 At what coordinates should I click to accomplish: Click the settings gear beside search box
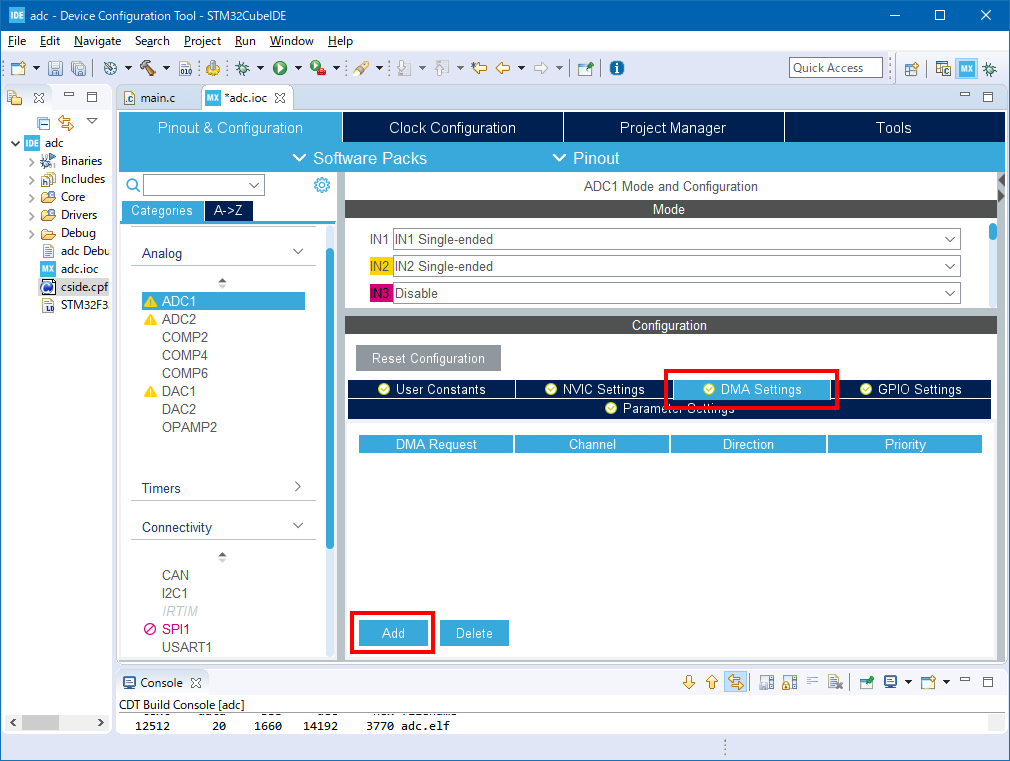321,186
